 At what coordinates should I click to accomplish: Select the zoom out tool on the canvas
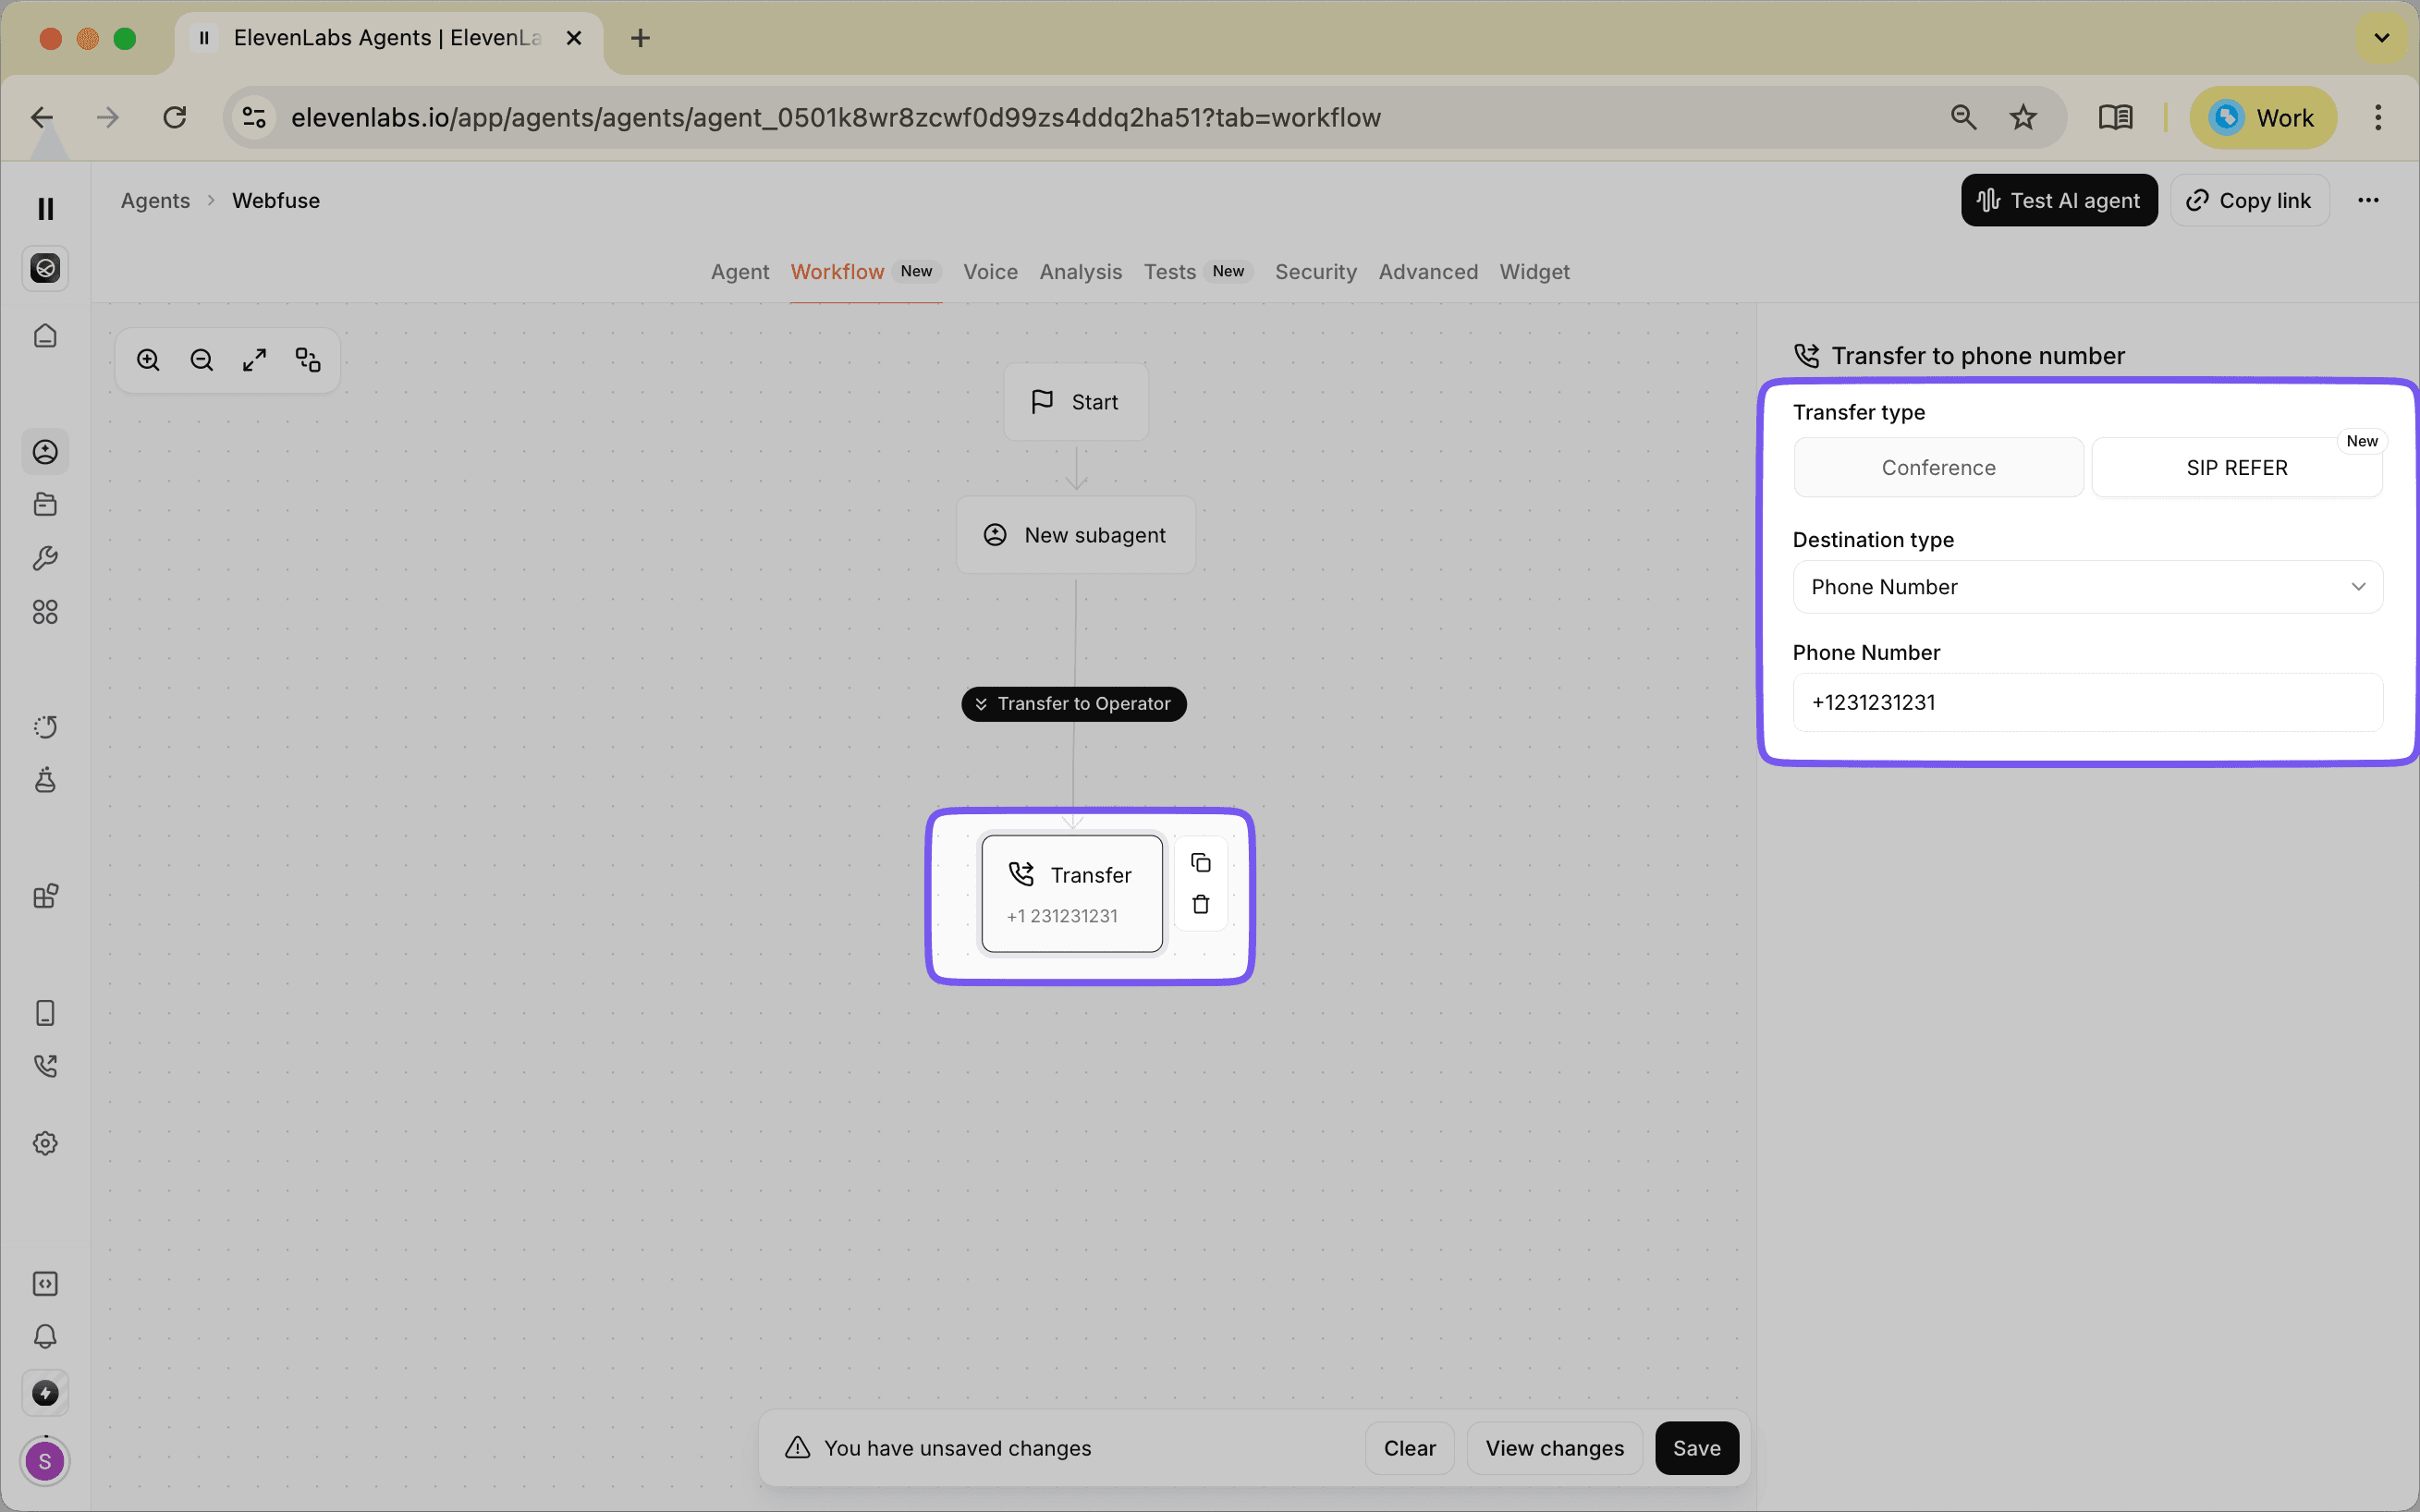point(201,359)
